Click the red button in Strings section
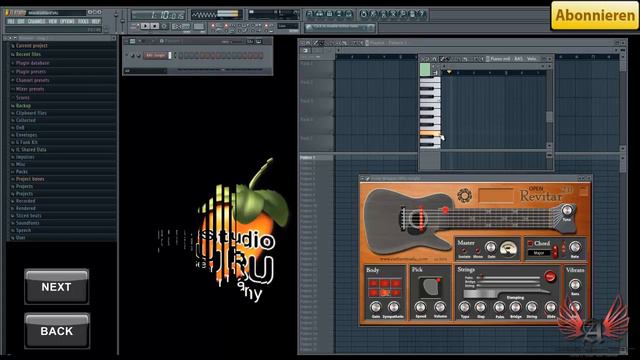Viewport: 640px width, 360px height. pyautogui.click(x=550, y=276)
